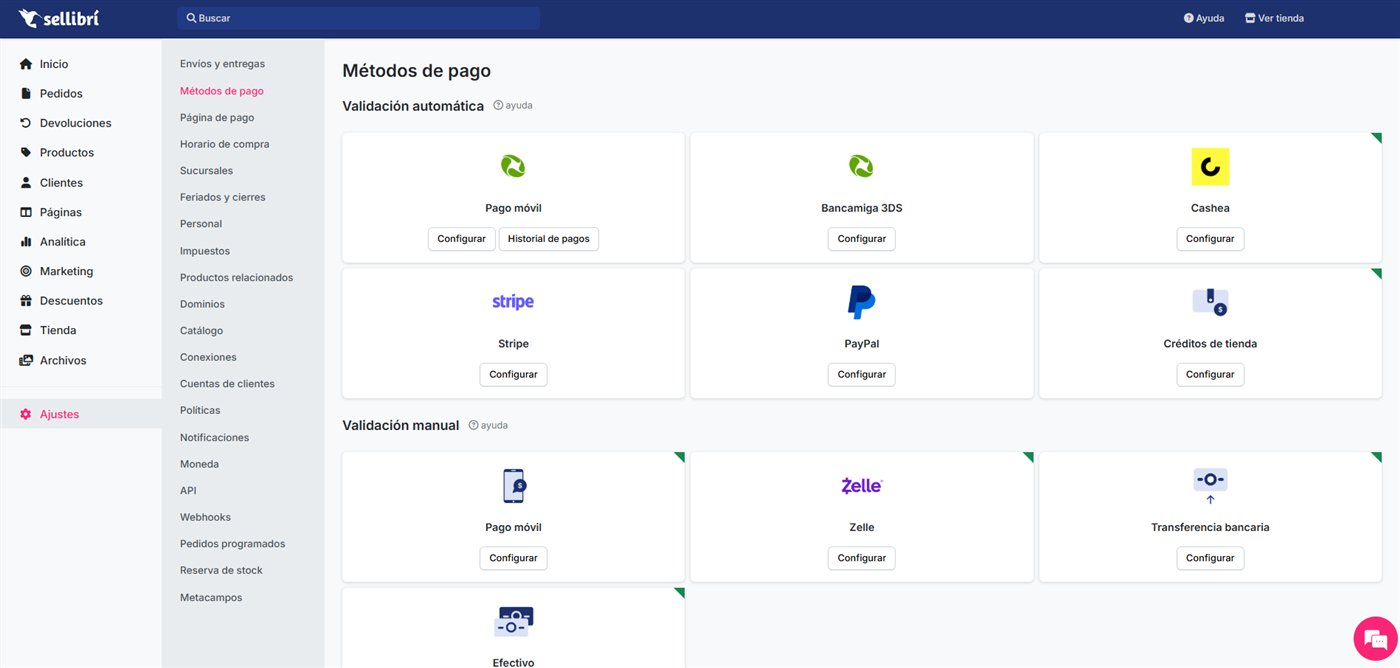Click the Marketing target icon
This screenshot has width=1400, height=668.
click(26, 271)
